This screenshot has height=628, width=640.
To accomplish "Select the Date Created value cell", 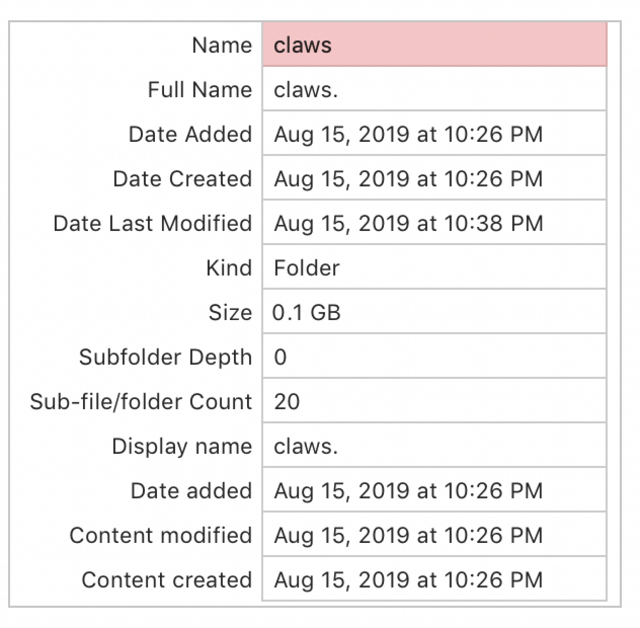I will pos(435,178).
